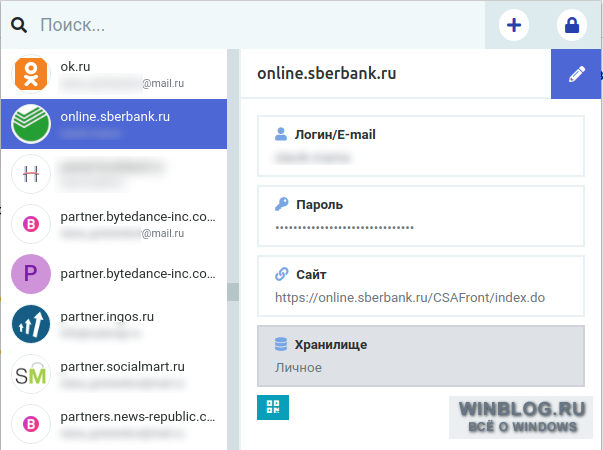Click the pink B icon beside partners.news-republic.c...
This screenshot has height=450, width=603.
click(x=31, y=424)
